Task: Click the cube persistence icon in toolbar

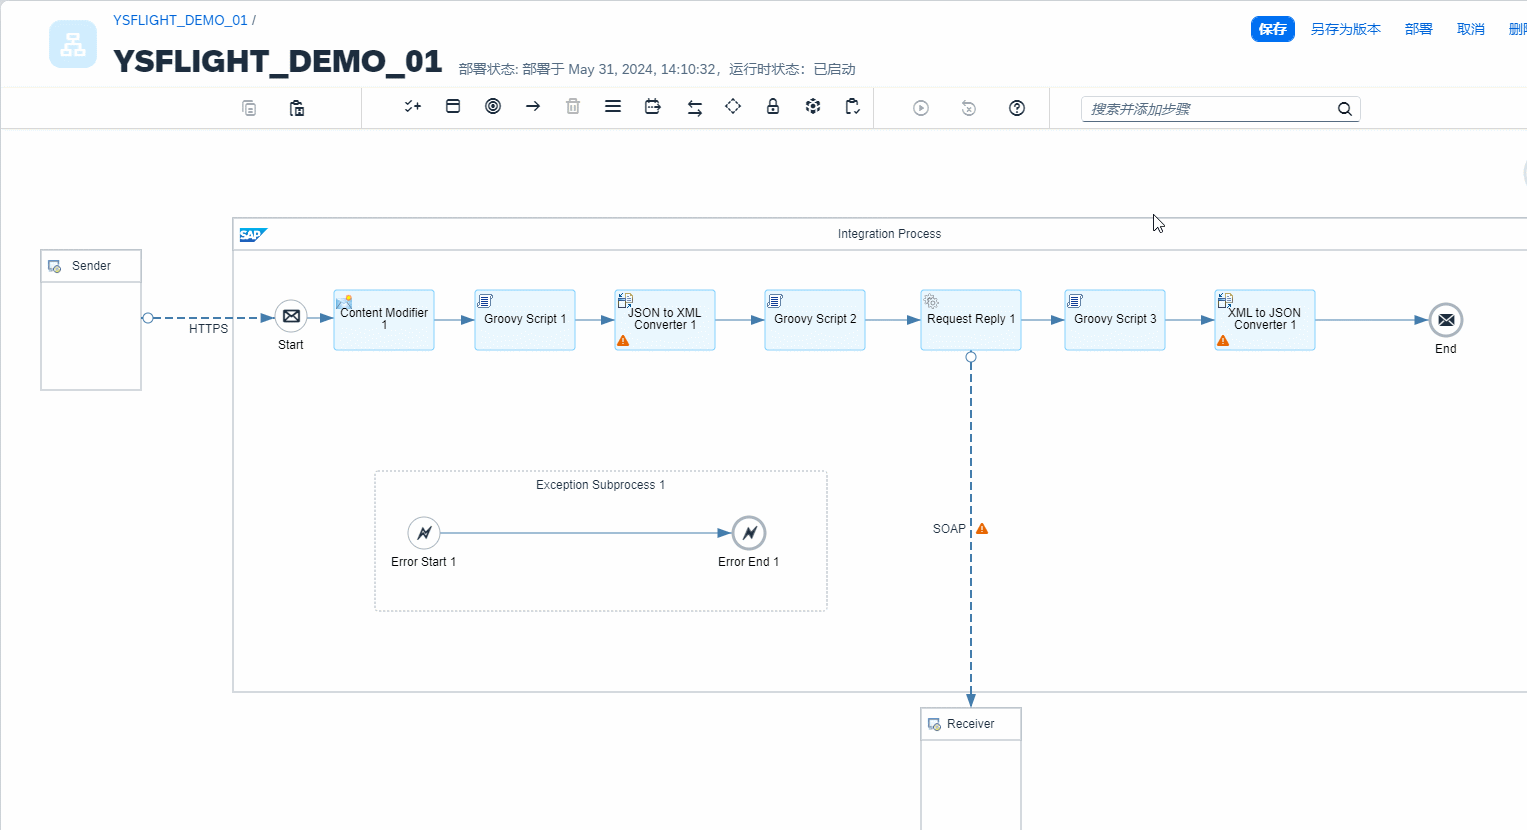Action: (x=813, y=106)
